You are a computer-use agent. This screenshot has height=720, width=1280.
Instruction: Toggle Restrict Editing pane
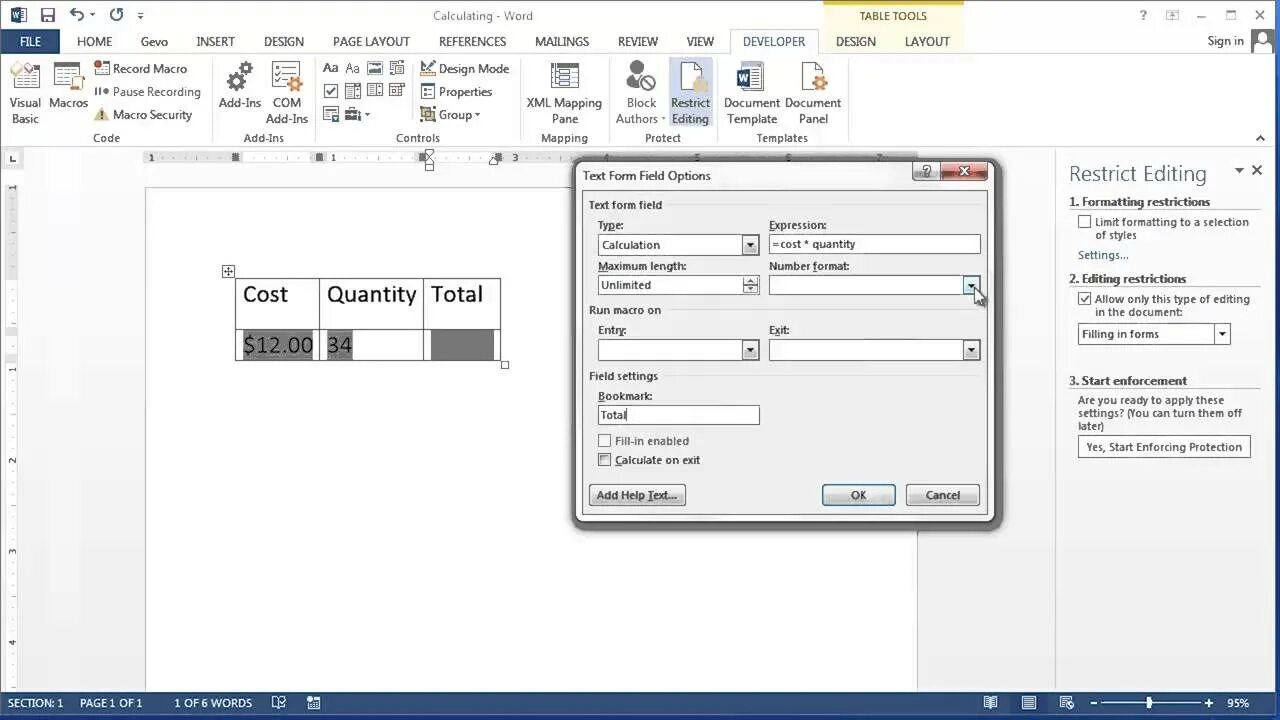click(690, 93)
